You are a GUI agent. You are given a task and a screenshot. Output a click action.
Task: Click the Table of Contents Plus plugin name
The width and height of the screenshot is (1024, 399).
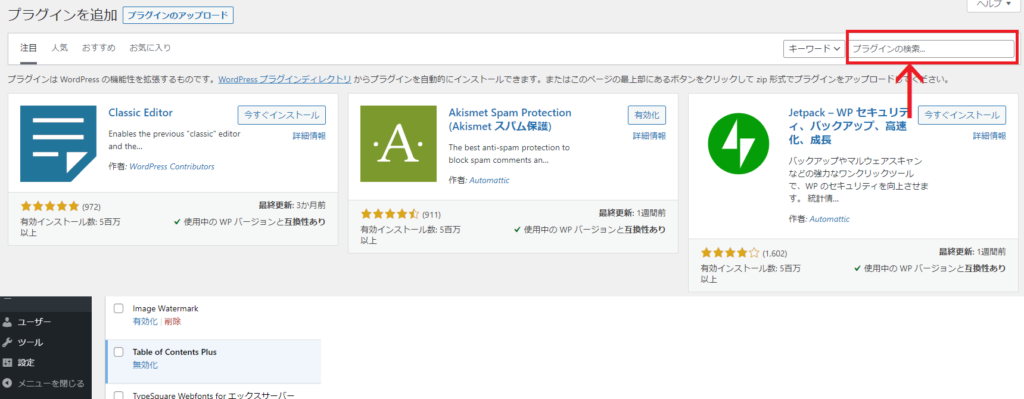tap(174, 352)
